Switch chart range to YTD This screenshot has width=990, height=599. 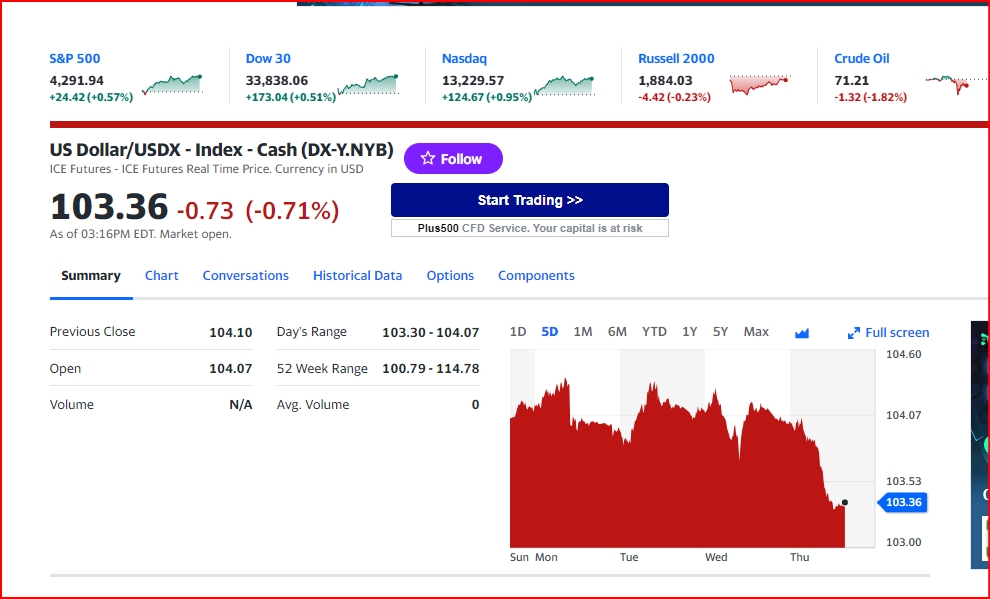pos(654,331)
